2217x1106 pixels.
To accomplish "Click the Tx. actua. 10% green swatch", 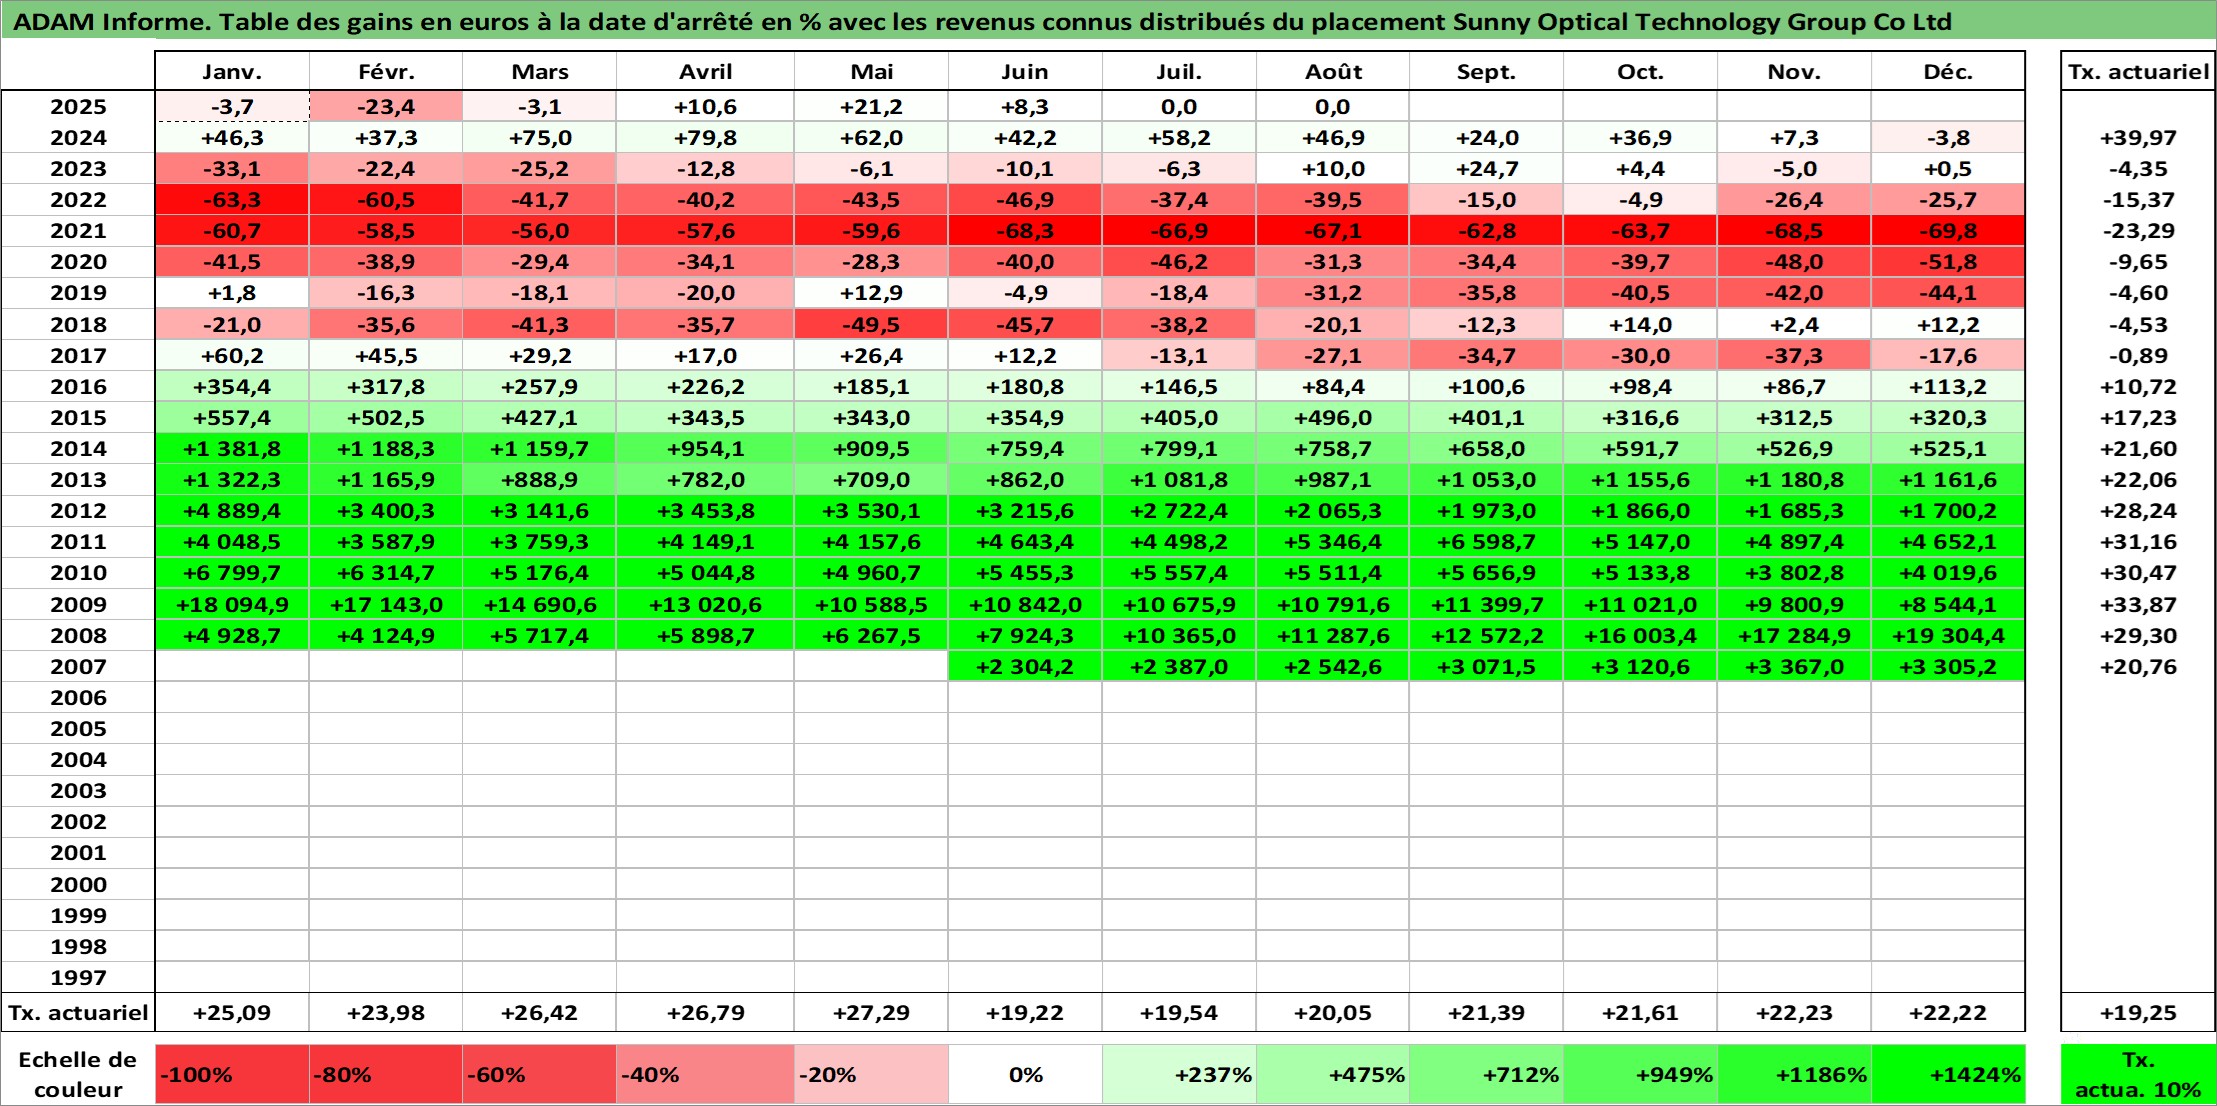I will [2138, 1075].
